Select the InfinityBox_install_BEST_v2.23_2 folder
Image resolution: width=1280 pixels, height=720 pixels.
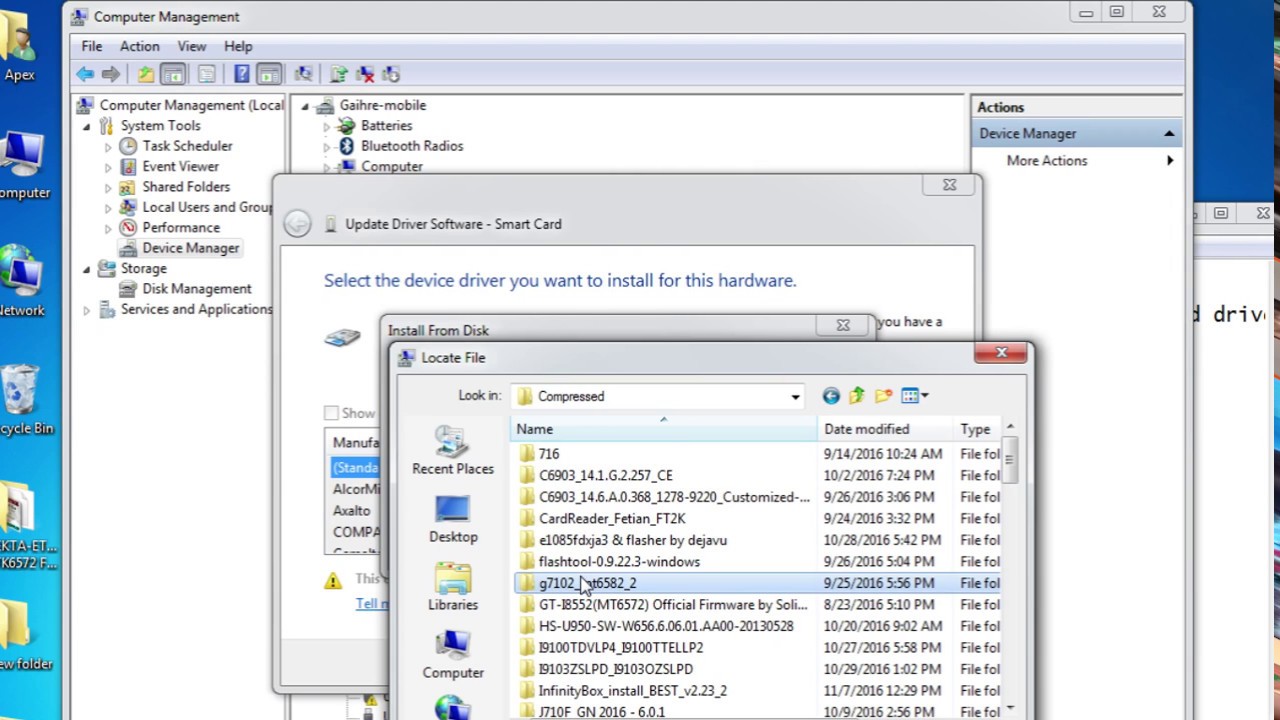tap(632, 691)
